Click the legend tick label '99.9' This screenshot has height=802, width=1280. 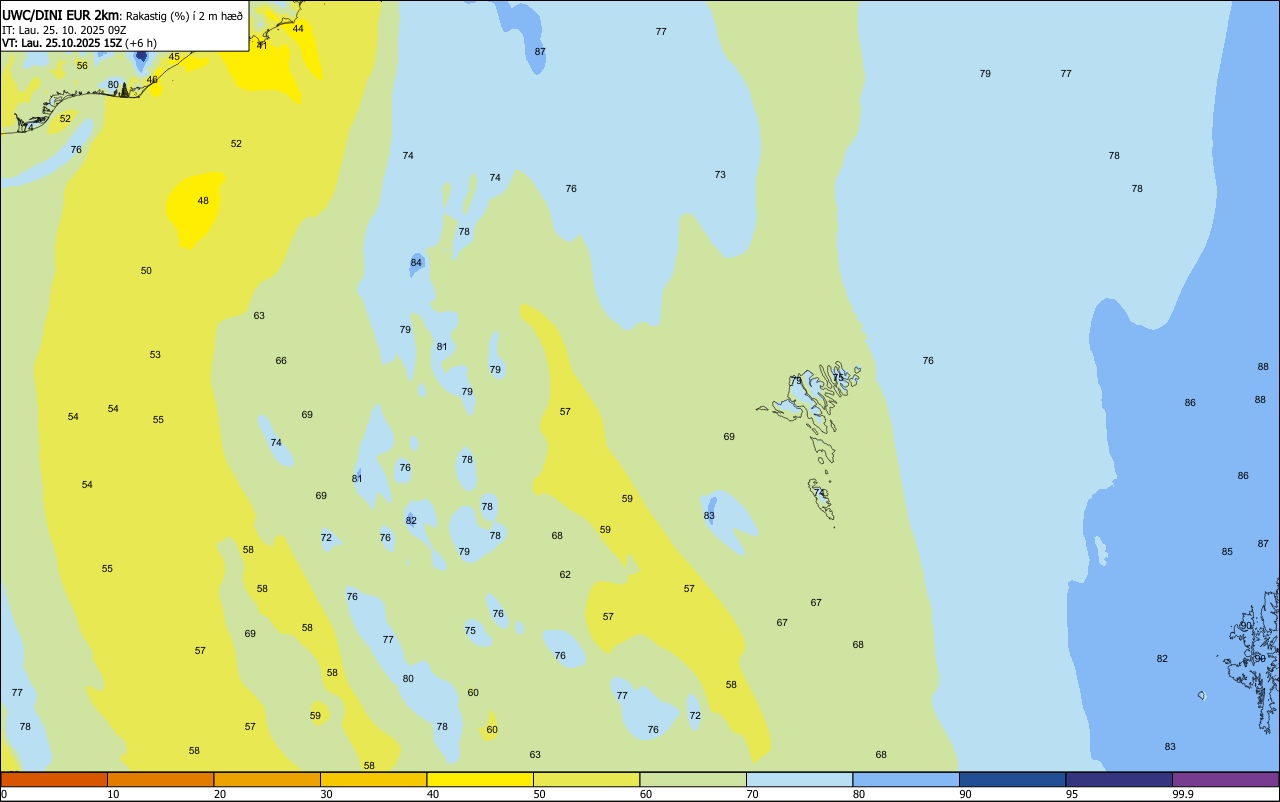click(x=1182, y=794)
